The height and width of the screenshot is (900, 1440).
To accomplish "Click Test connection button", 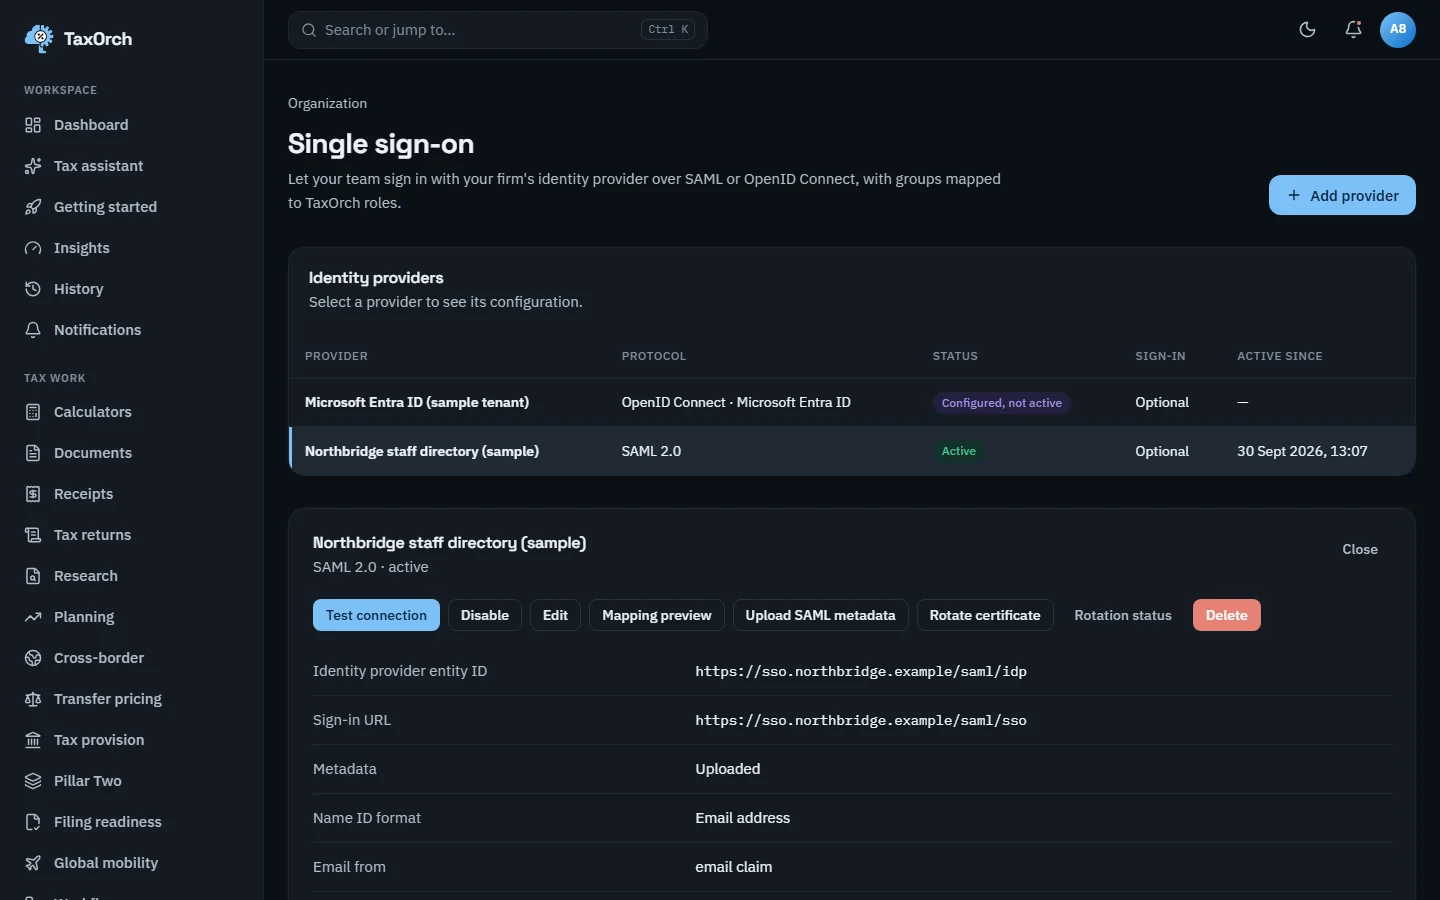I will pos(376,615).
